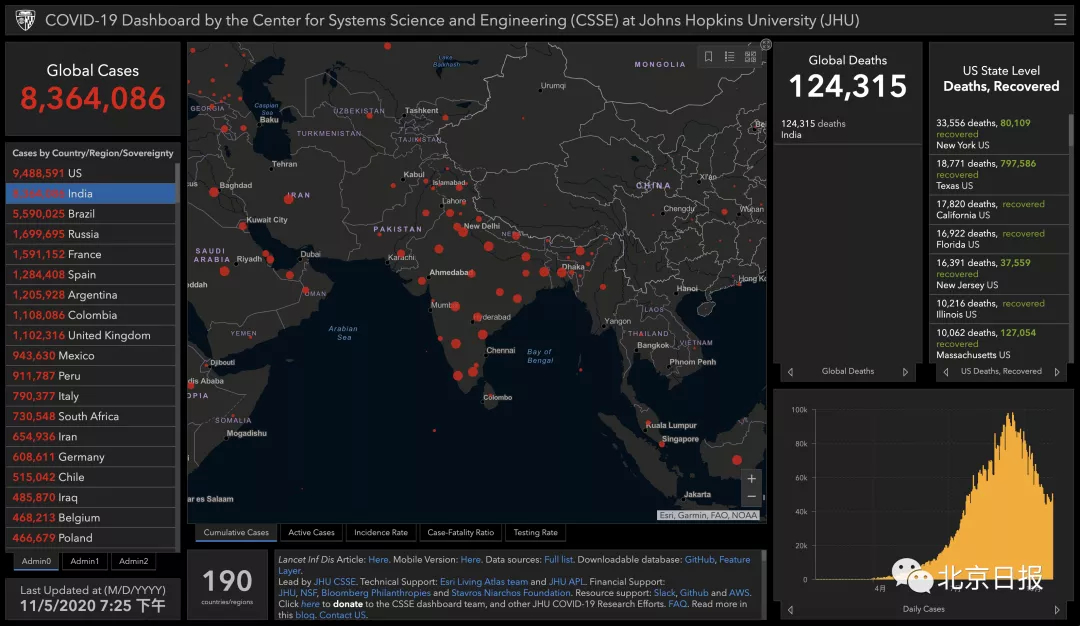Switch to Active Cases map tab
The width and height of the screenshot is (1080, 626).
click(x=311, y=532)
